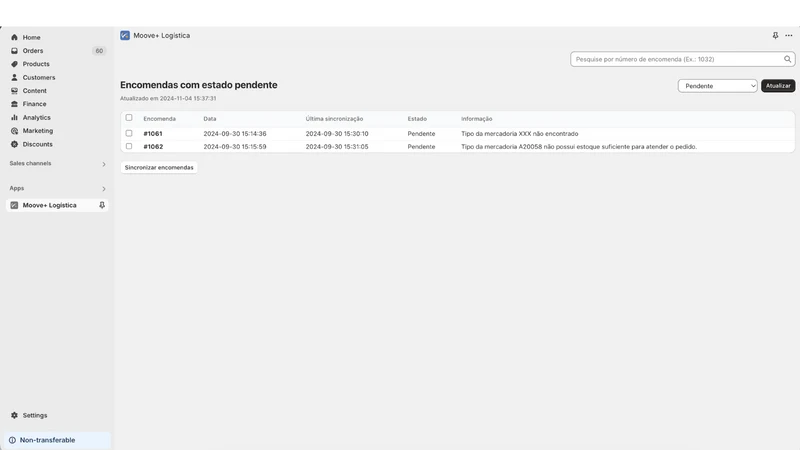This screenshot has width=800, height=450.
Task: Click the Atualizar button
Action: (x=778, y=86)
